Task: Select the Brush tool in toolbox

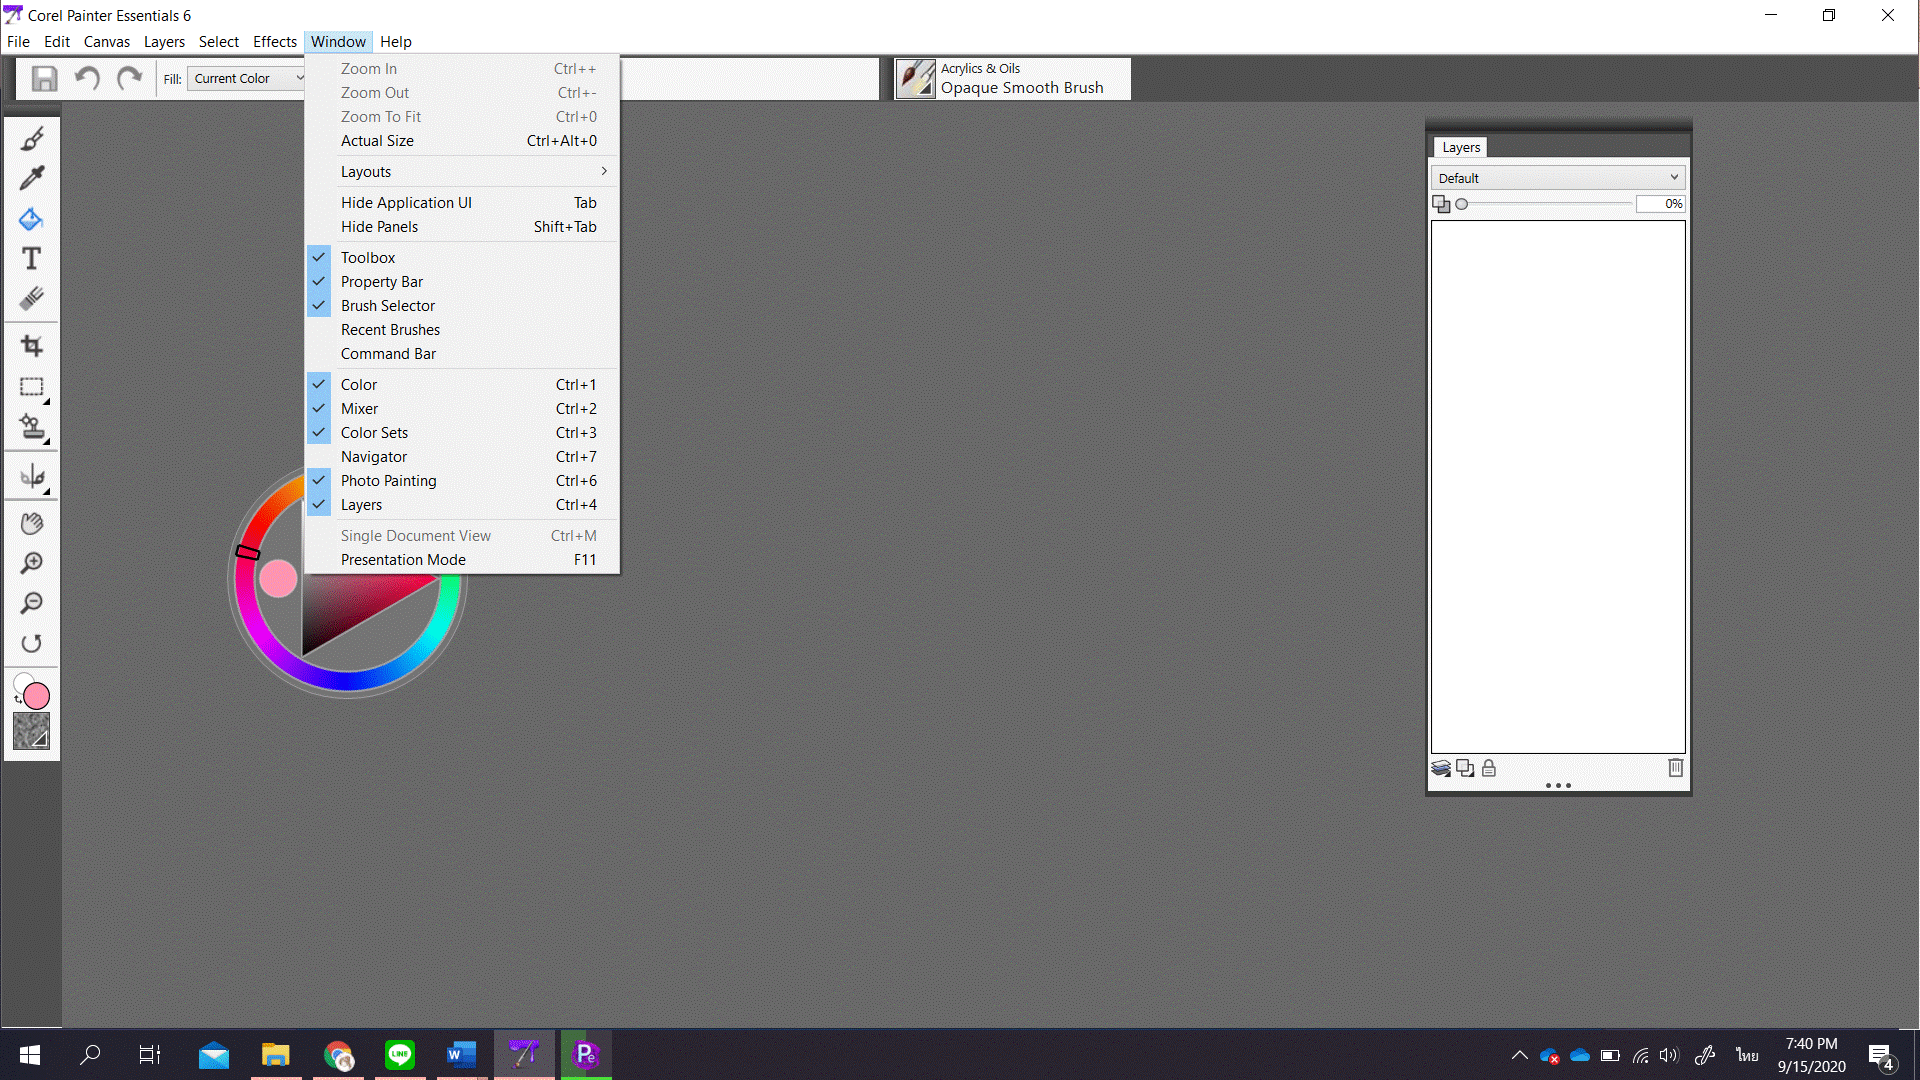Action: point(32,139)
